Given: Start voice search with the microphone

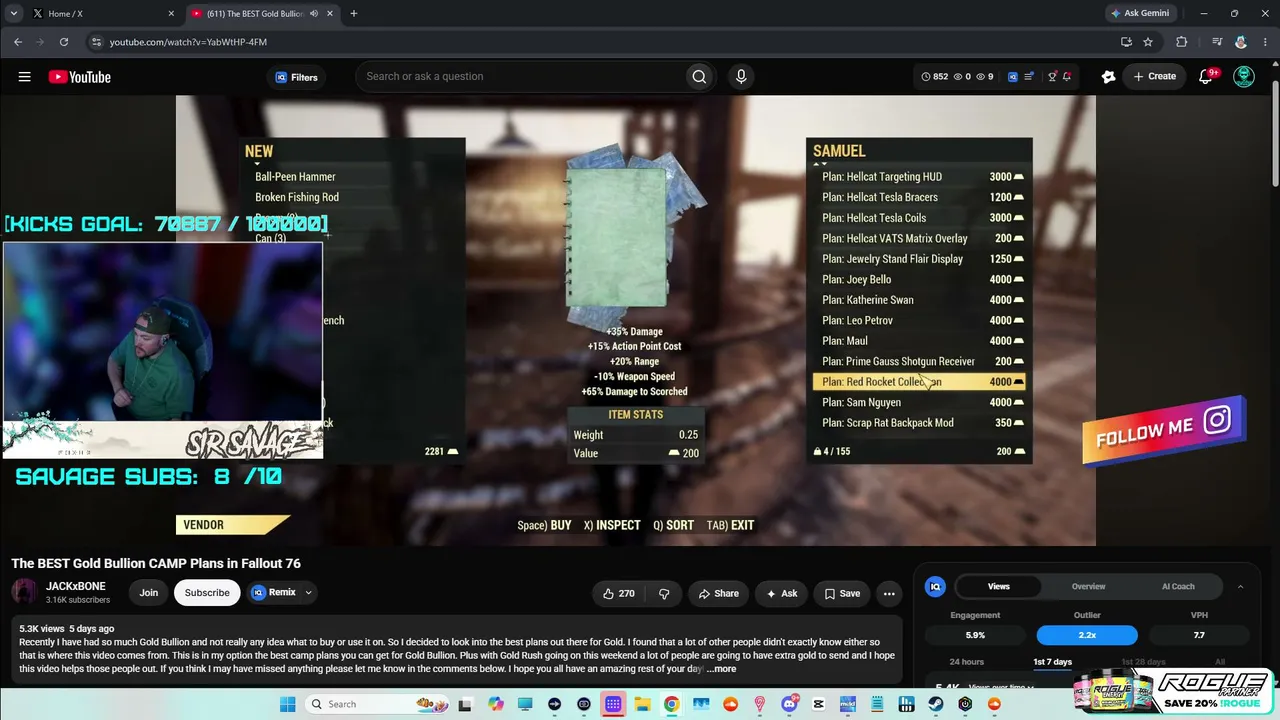Looking at the screenshot, I should (x=741, y=77).
